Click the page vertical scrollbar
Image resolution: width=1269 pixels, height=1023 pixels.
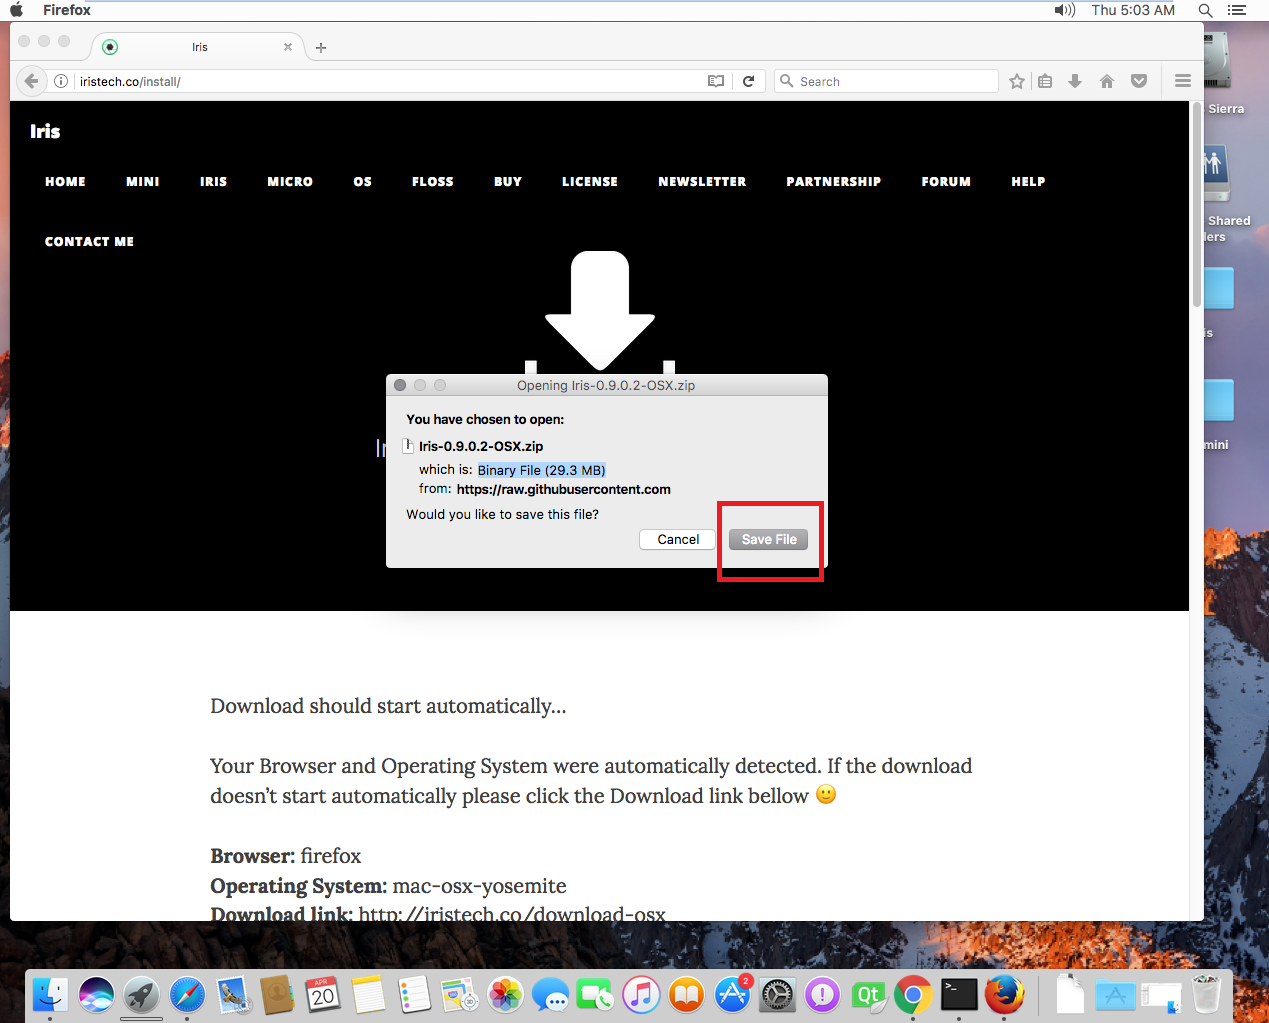pyautogui.click(x=1196, y=206)
